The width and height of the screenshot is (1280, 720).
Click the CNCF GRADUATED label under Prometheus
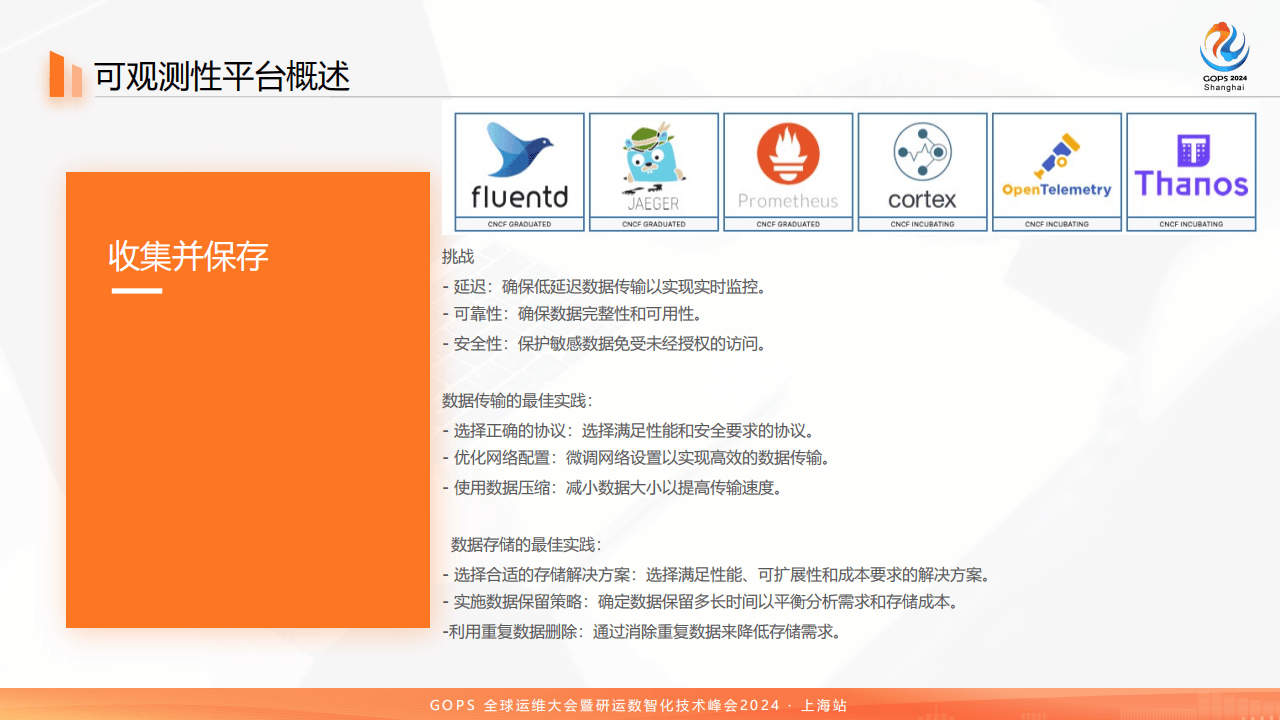pos(788,224)
